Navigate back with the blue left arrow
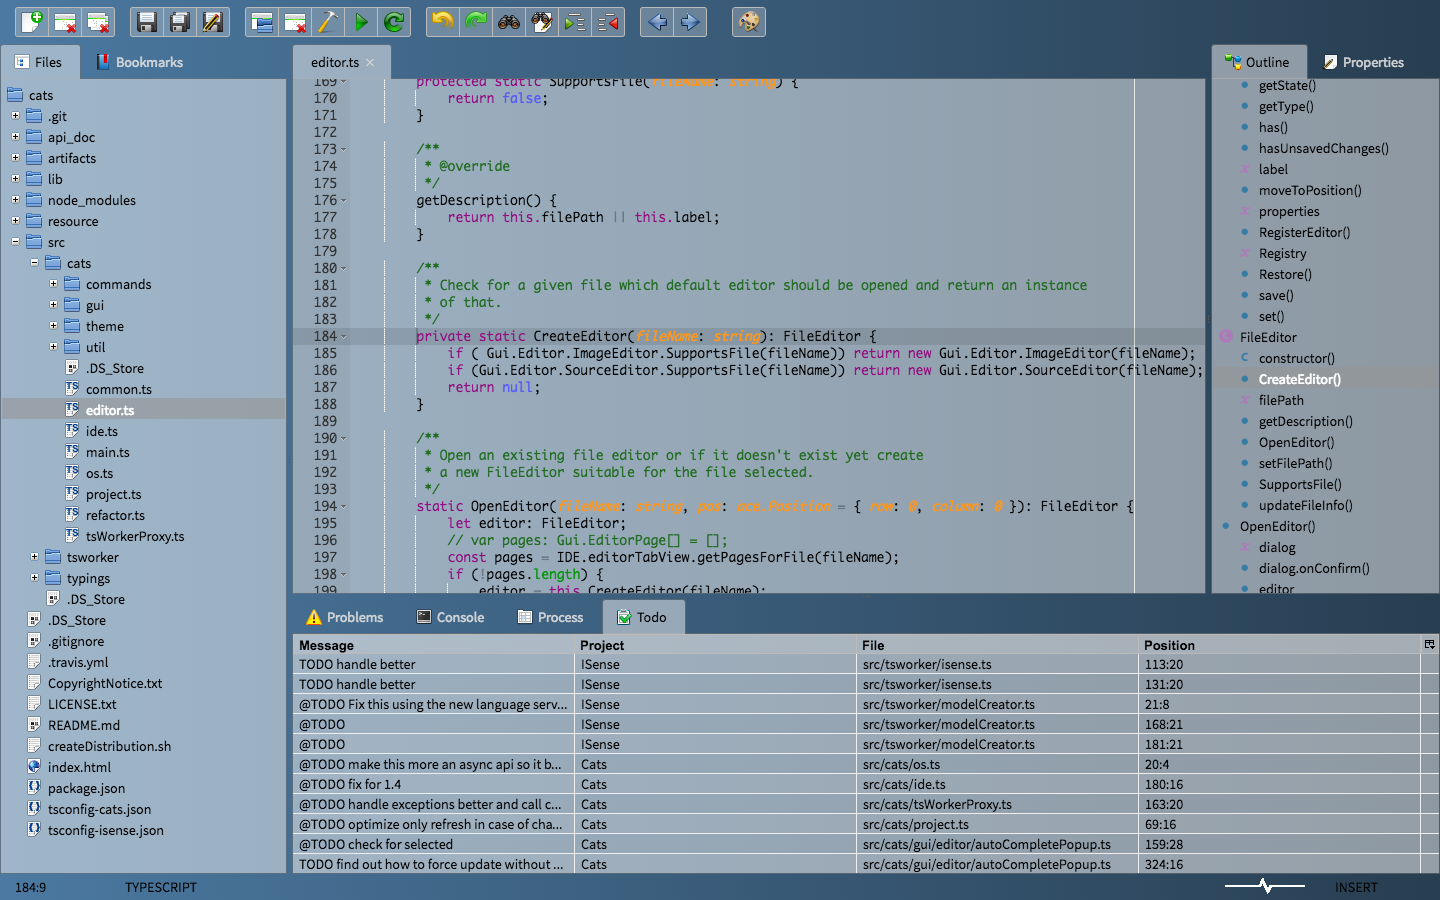 (x=657, y=21)
